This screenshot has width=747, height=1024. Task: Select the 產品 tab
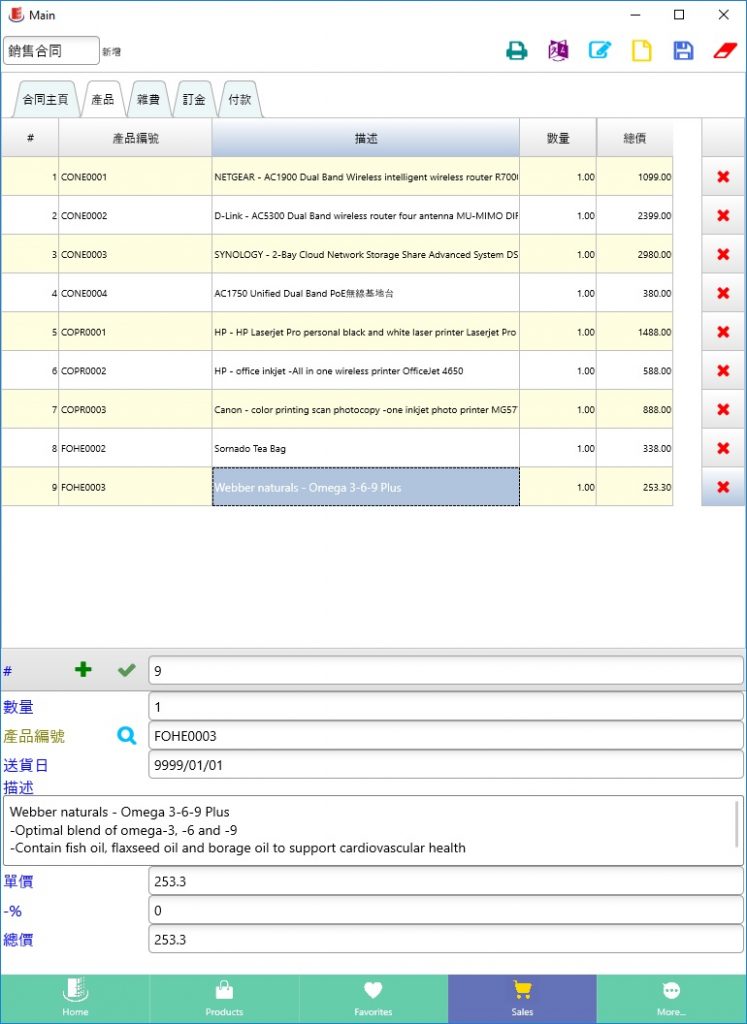[103, 100]
